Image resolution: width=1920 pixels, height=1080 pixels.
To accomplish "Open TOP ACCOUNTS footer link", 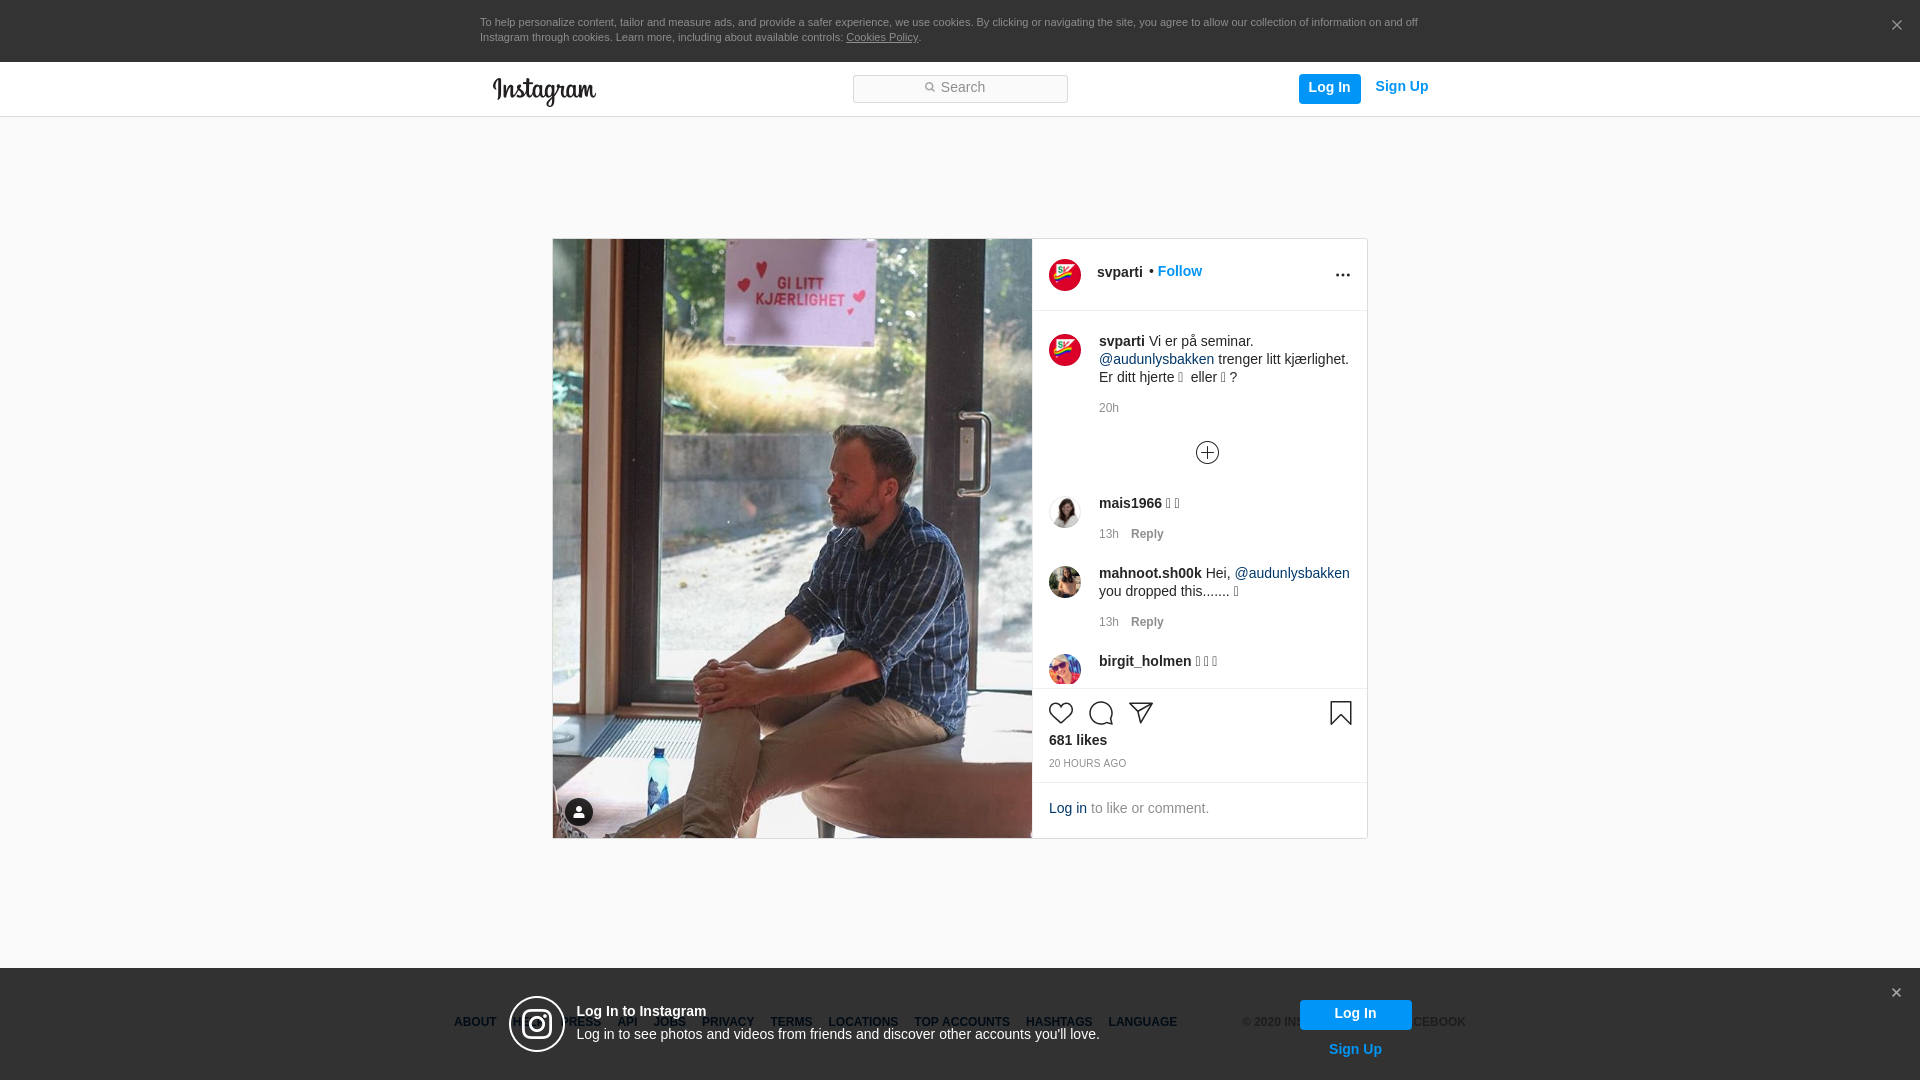I will (962, 1022).
